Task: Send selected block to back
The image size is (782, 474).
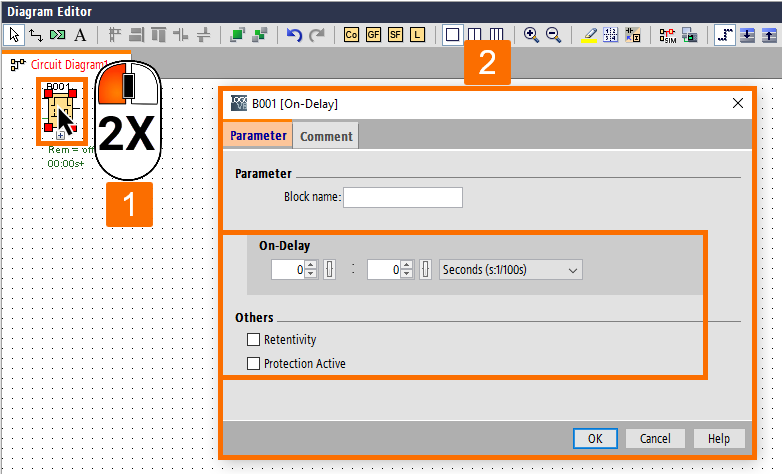Action: tap(259, 35)
